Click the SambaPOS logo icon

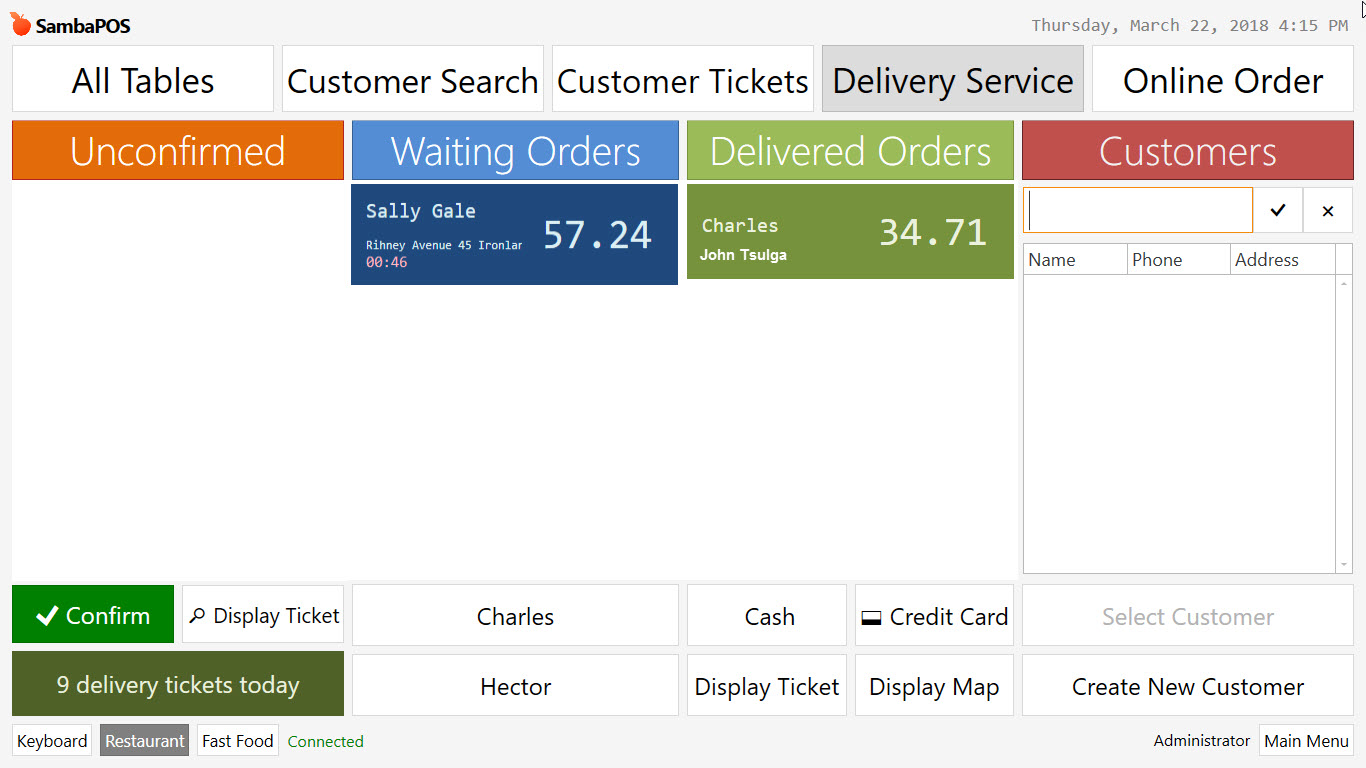(x=18, y=25)
